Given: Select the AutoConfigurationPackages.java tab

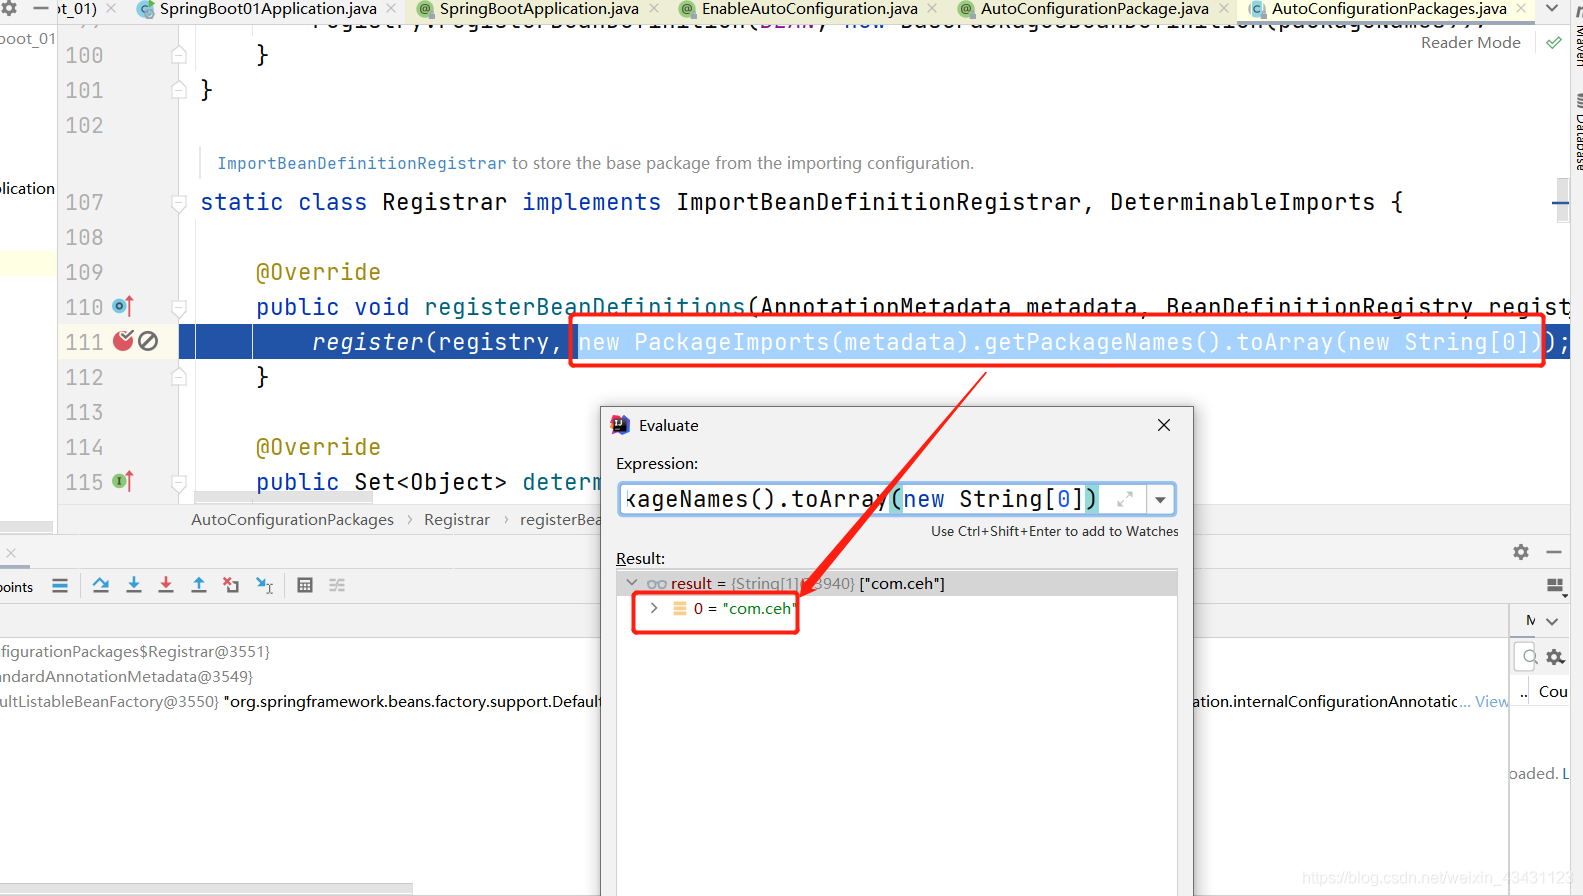Looking at the screenshot, I should click(x=1388, y=9).
